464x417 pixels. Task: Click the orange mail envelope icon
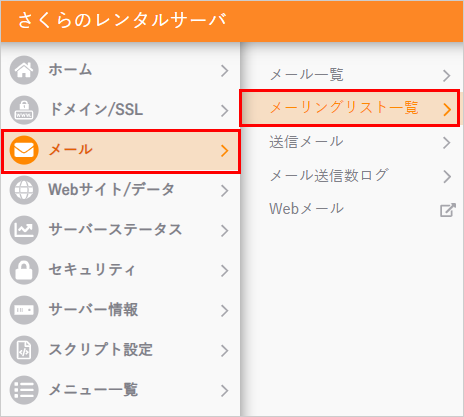[x=24, y=150]
